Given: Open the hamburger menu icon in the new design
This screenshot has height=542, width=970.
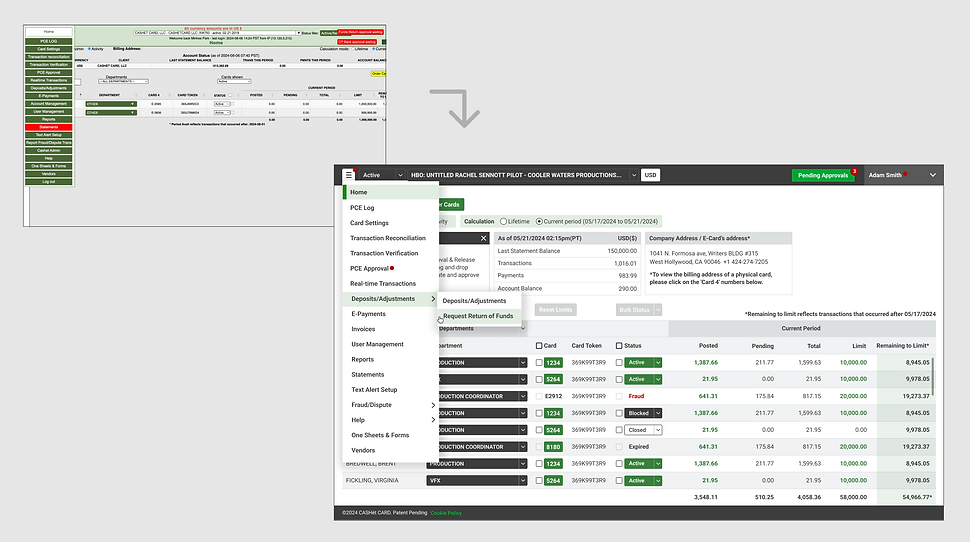Looking at the screenshot, I should [349, 175].
